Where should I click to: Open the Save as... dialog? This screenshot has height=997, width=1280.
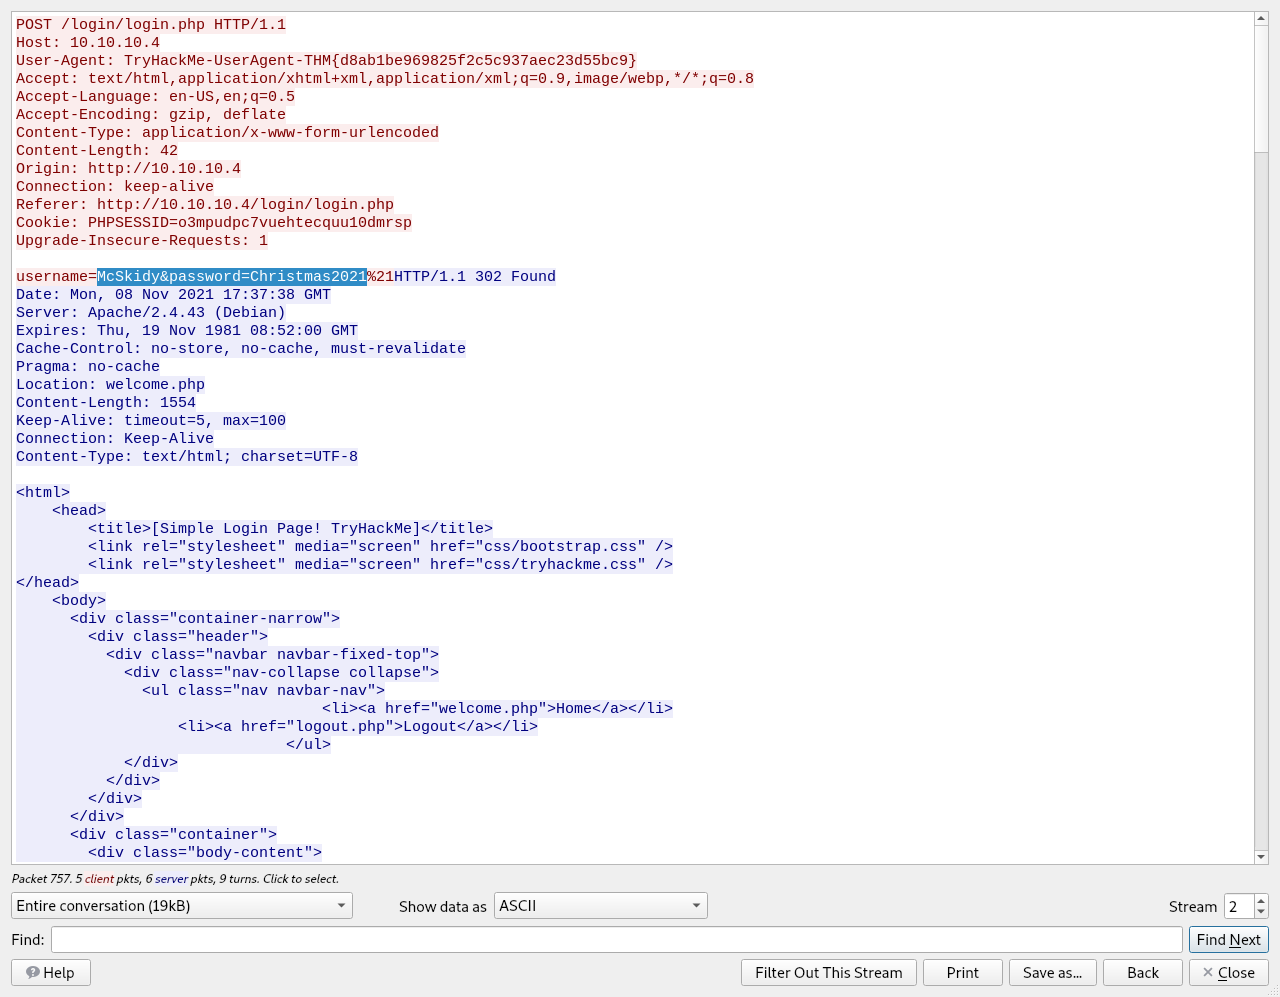[x=1052, y=973]
